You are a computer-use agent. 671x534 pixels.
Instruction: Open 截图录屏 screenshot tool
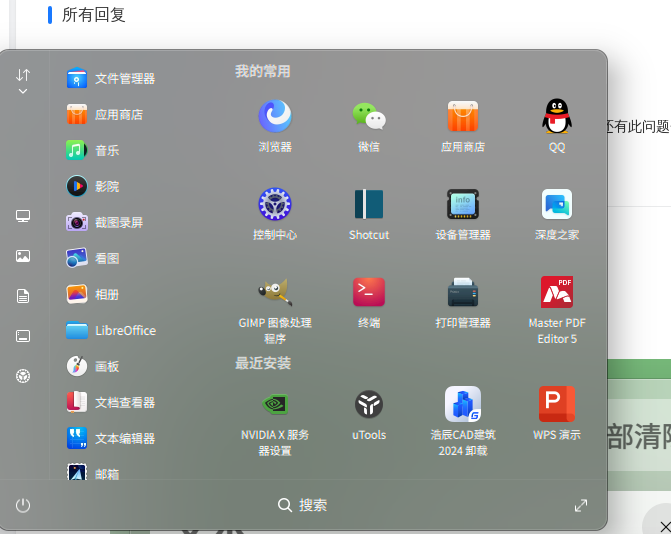point(105,222)
